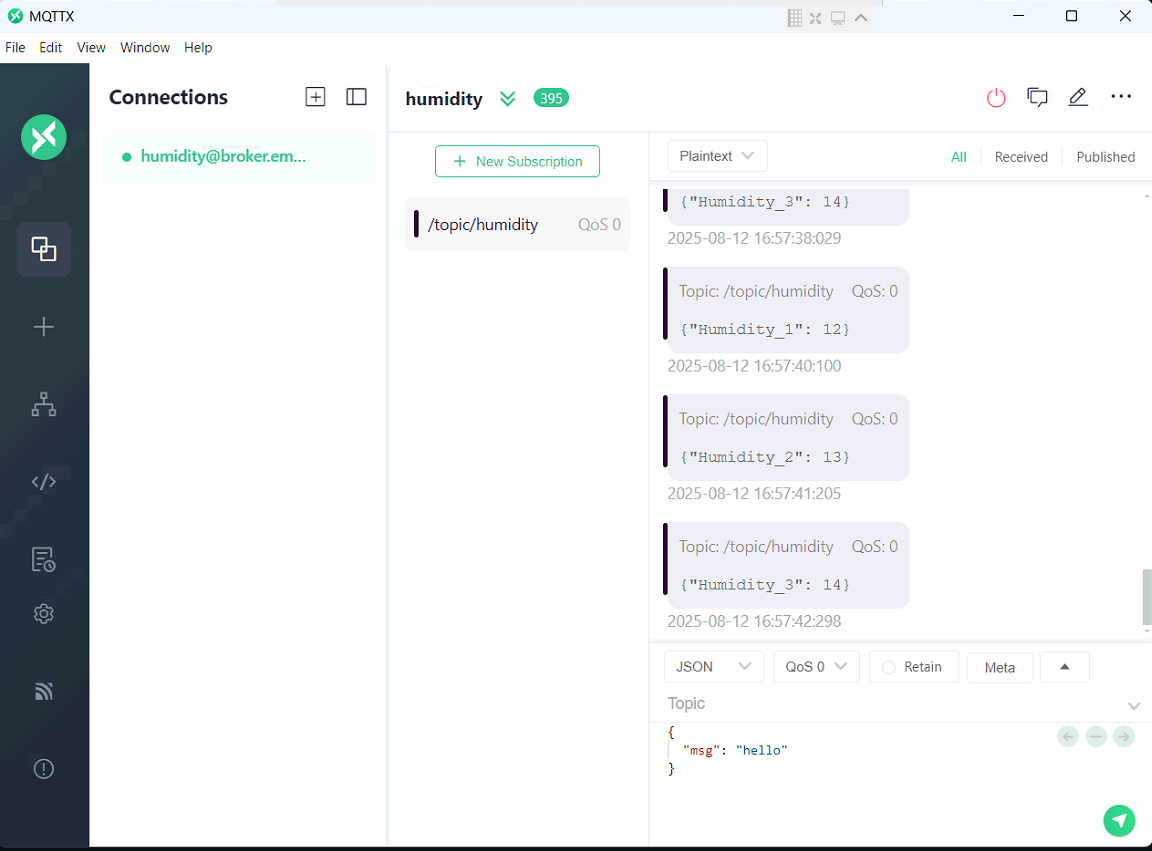This screenshot has width=1152, height=851.
Task: Show only Published messages
Action: tap(1105, 157)
